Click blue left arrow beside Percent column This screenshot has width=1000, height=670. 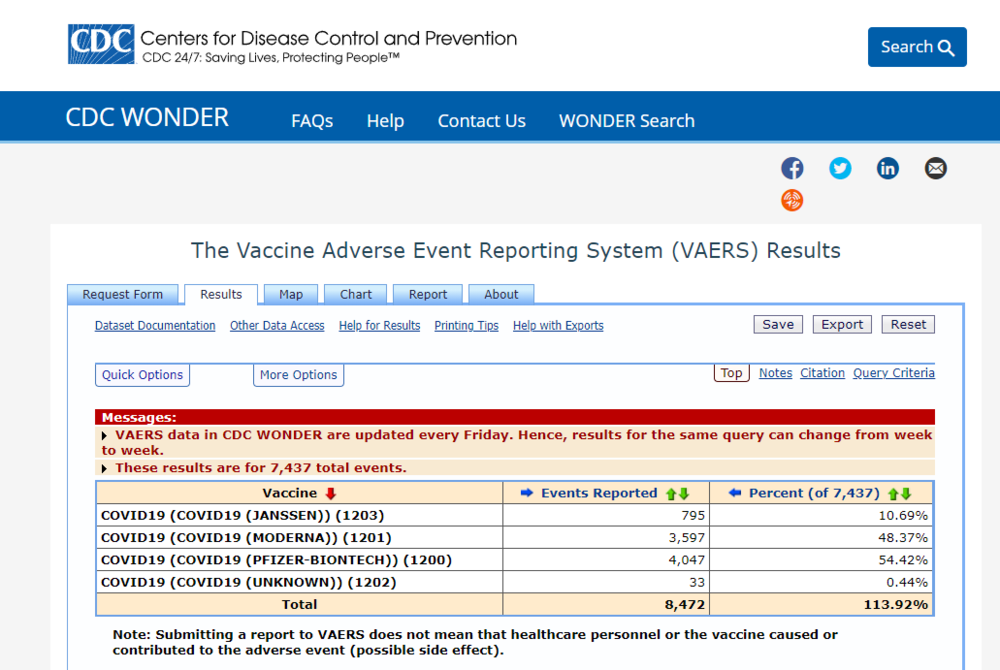[x=734, y=493]
